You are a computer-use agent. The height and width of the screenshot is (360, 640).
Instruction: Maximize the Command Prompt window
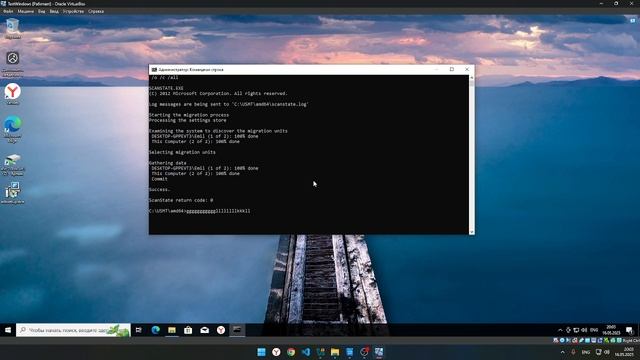[x=452, y=69]
